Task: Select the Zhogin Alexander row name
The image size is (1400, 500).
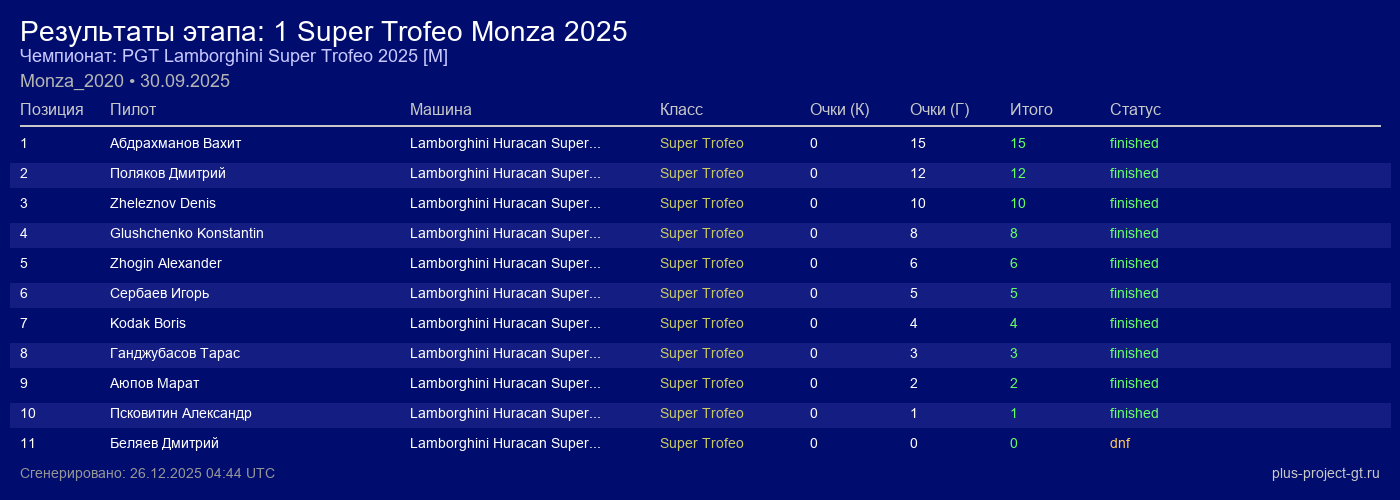Action: click(x=165, y=263)
